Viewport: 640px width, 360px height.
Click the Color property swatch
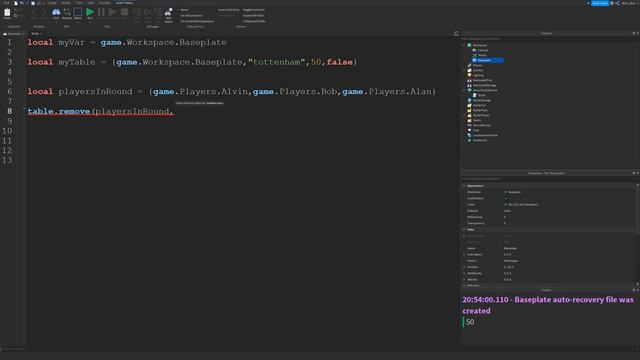pyautogui.click(x=505, y=204)
